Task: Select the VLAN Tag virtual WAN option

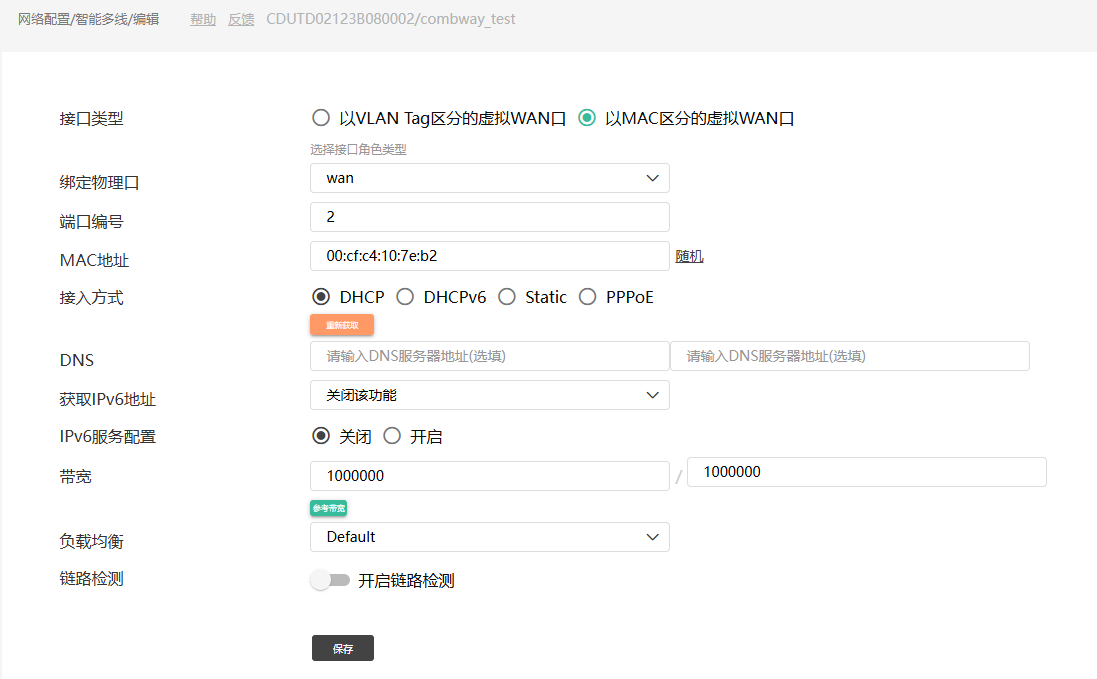Action: tap(321, 118)
